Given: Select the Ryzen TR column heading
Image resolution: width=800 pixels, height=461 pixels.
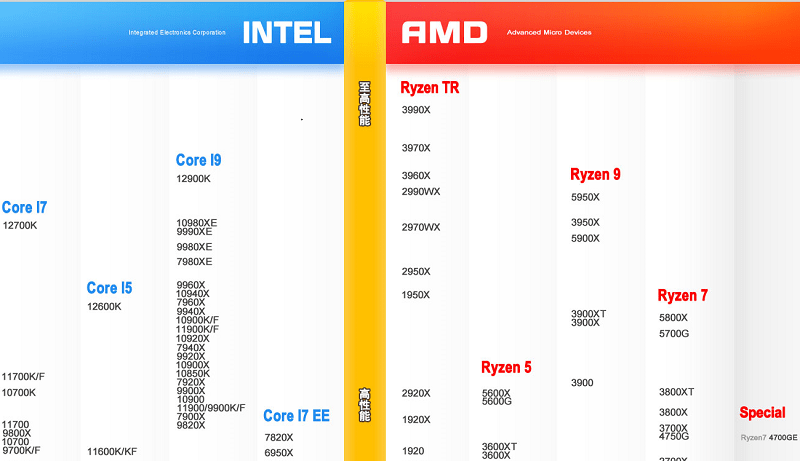Looking at the screenshot, I should pyautogui.click(x=429, y=88).
